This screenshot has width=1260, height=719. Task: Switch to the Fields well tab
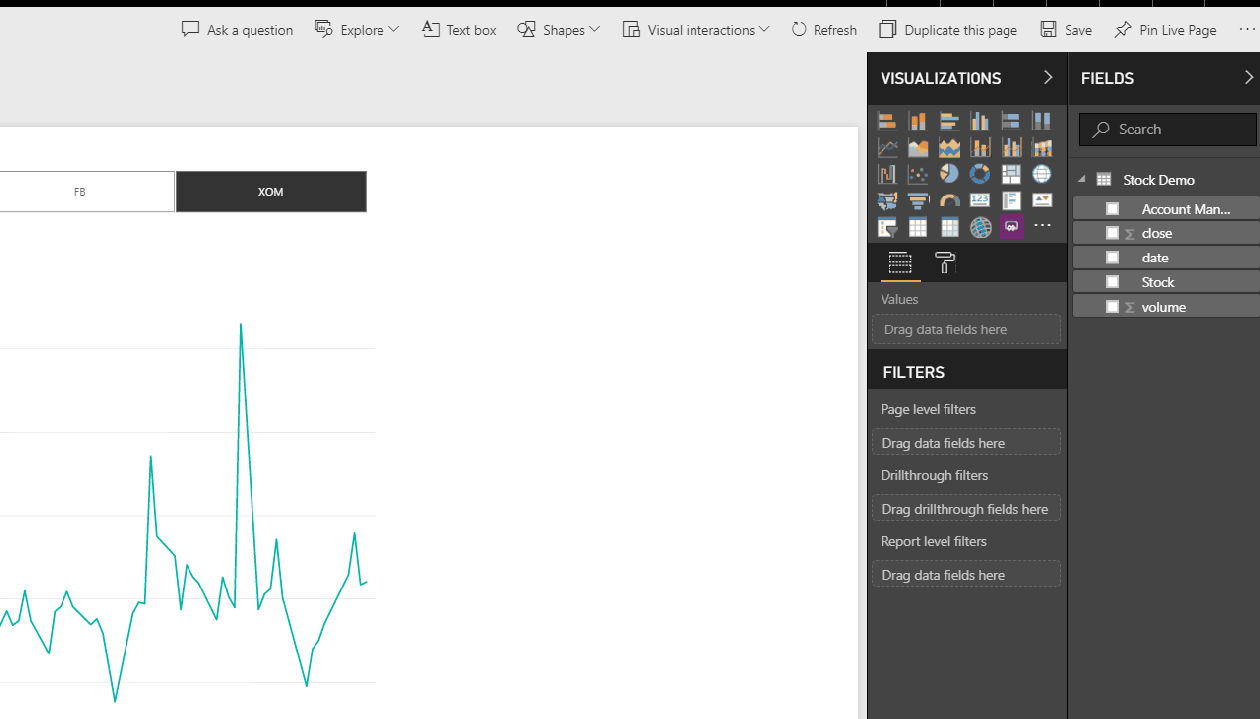(x=900, y=263)
